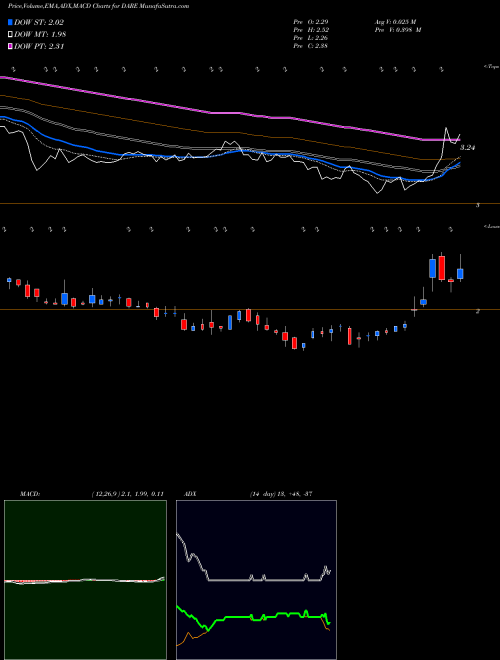Click the 'Pre H: 2.52' high value
The height and width of the screenshot is (660, 500).
click(x=311, y=30)
